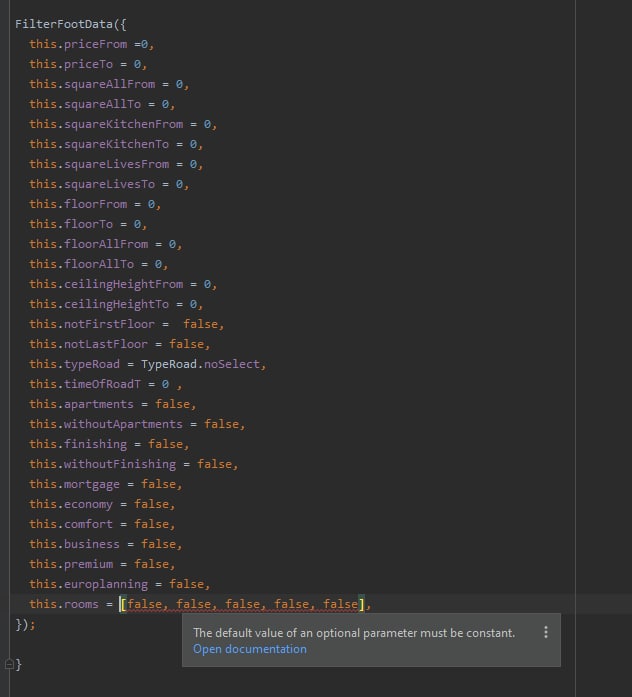
Task: Click the this.floorTo parameter
Action: pyautogui.click(x=71, y=224)
